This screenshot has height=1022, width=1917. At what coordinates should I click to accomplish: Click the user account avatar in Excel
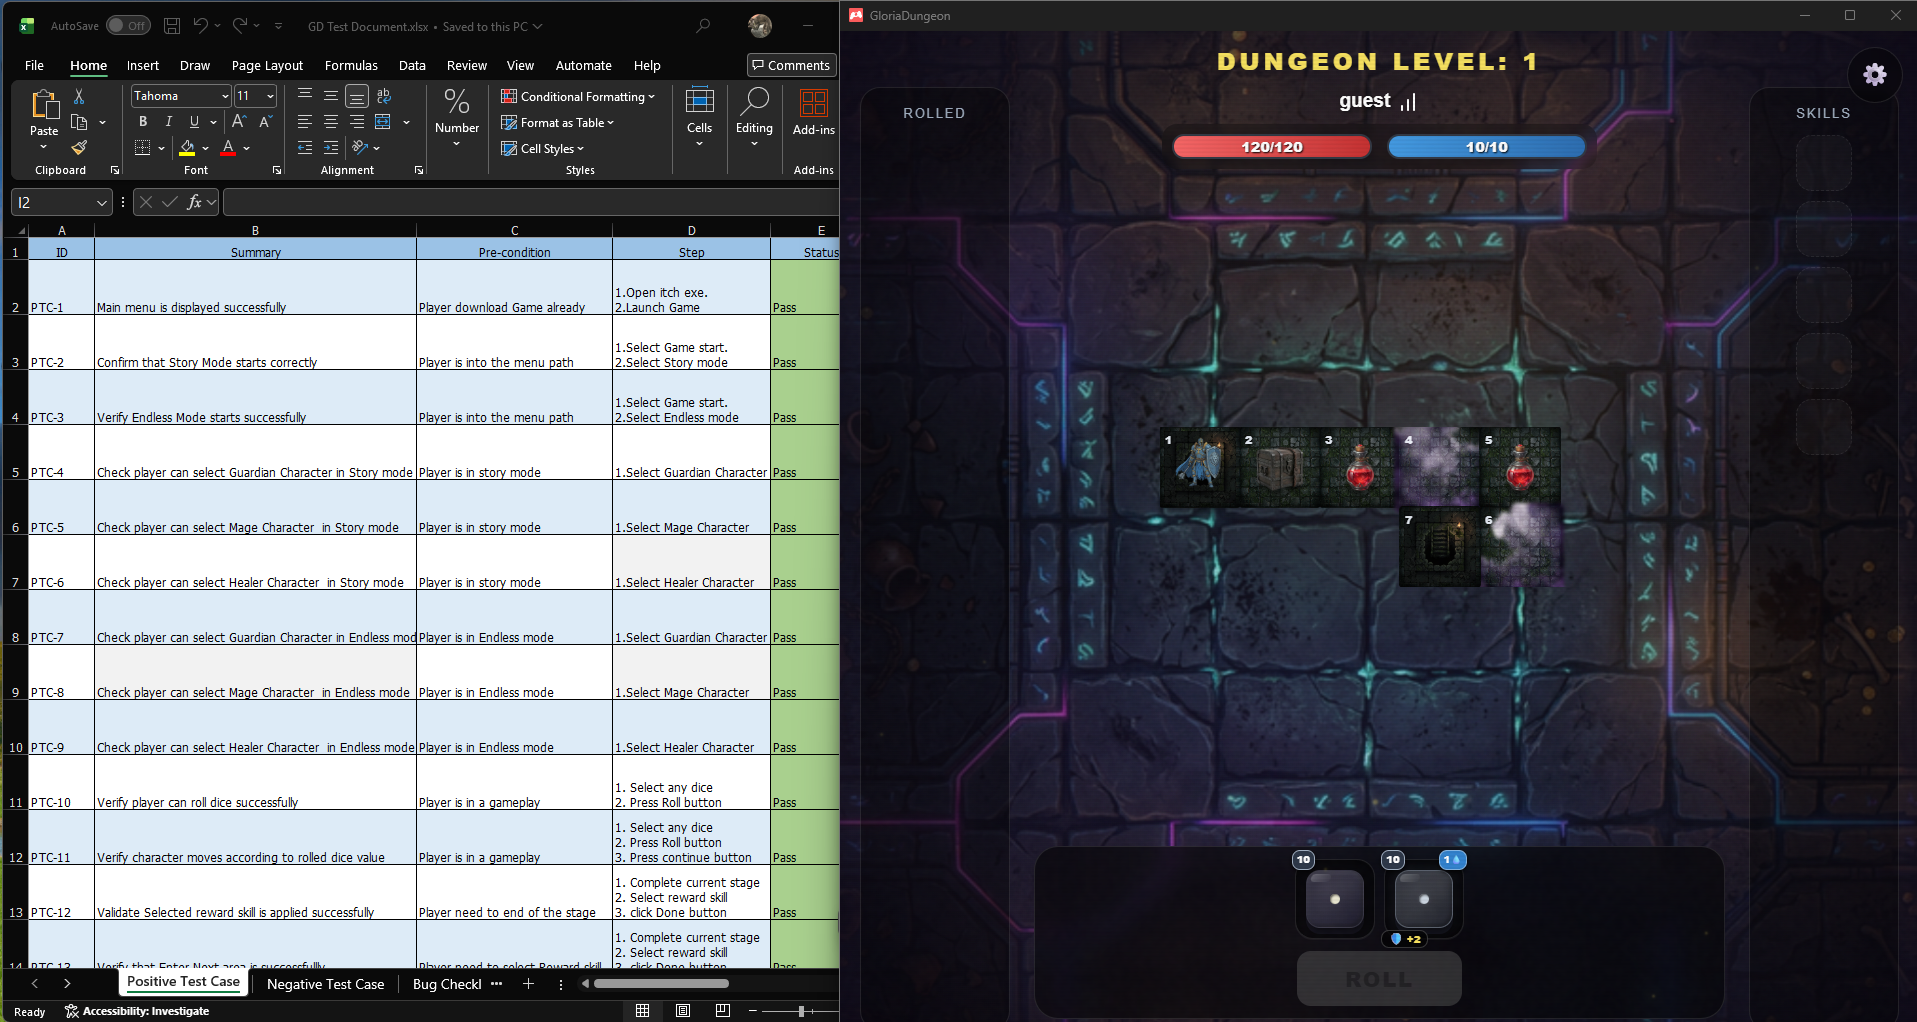(760, 26)
